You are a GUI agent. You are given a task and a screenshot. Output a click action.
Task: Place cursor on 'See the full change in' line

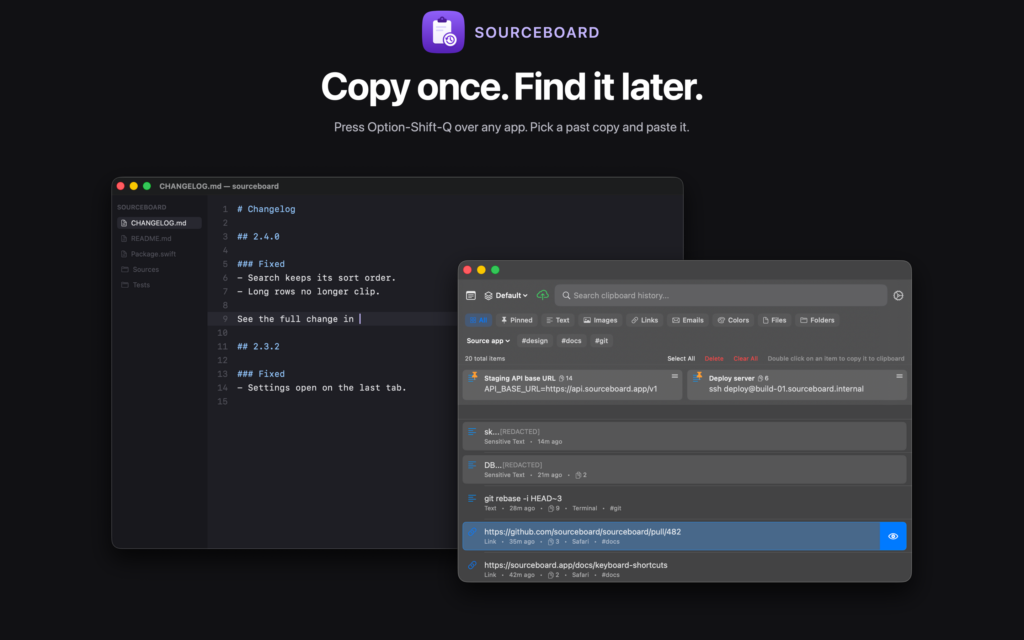coord(295,319)
